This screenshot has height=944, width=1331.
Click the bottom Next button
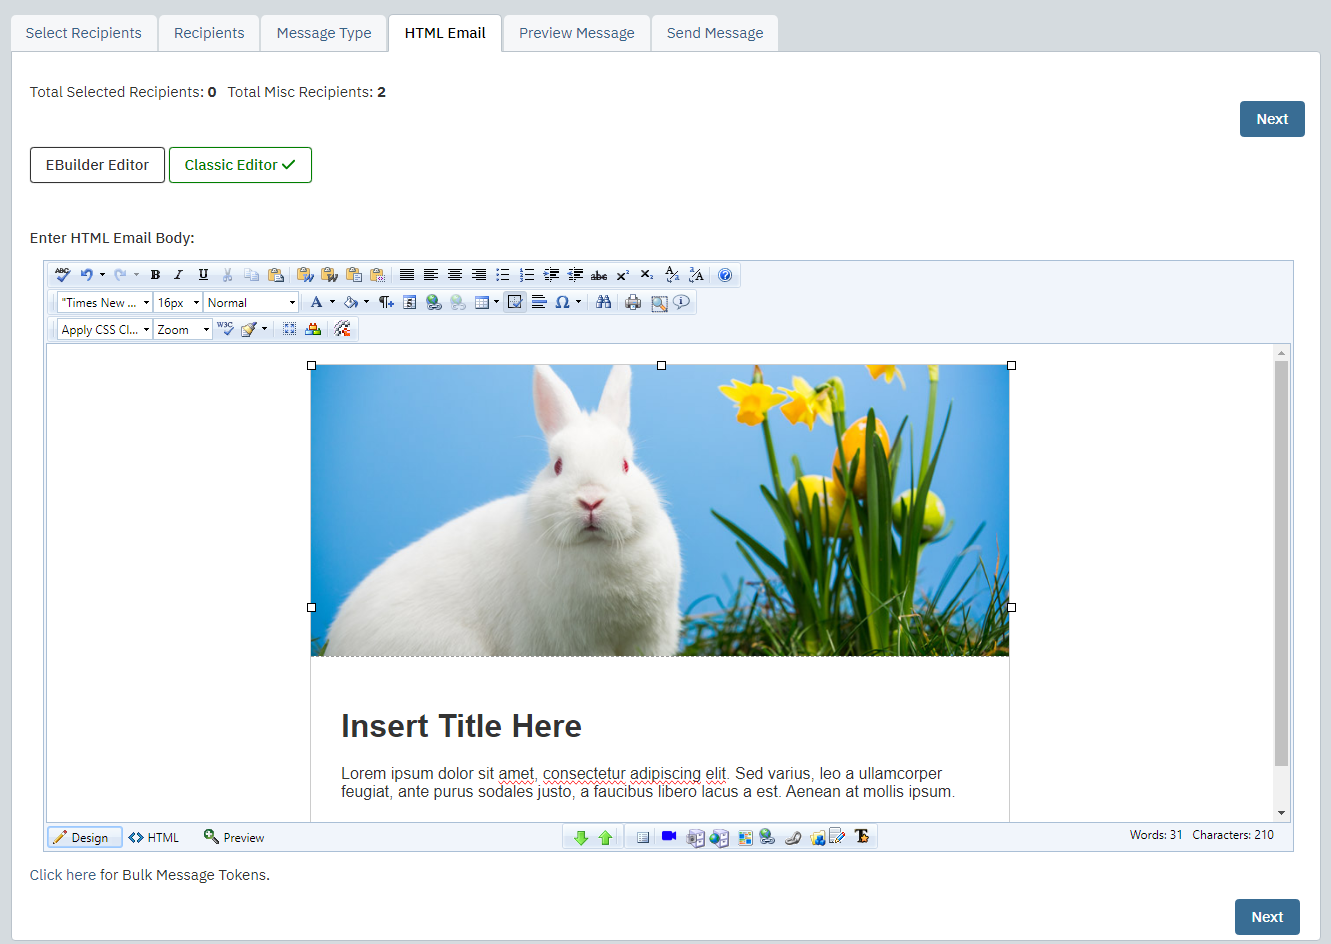(x=1267, y=917)
